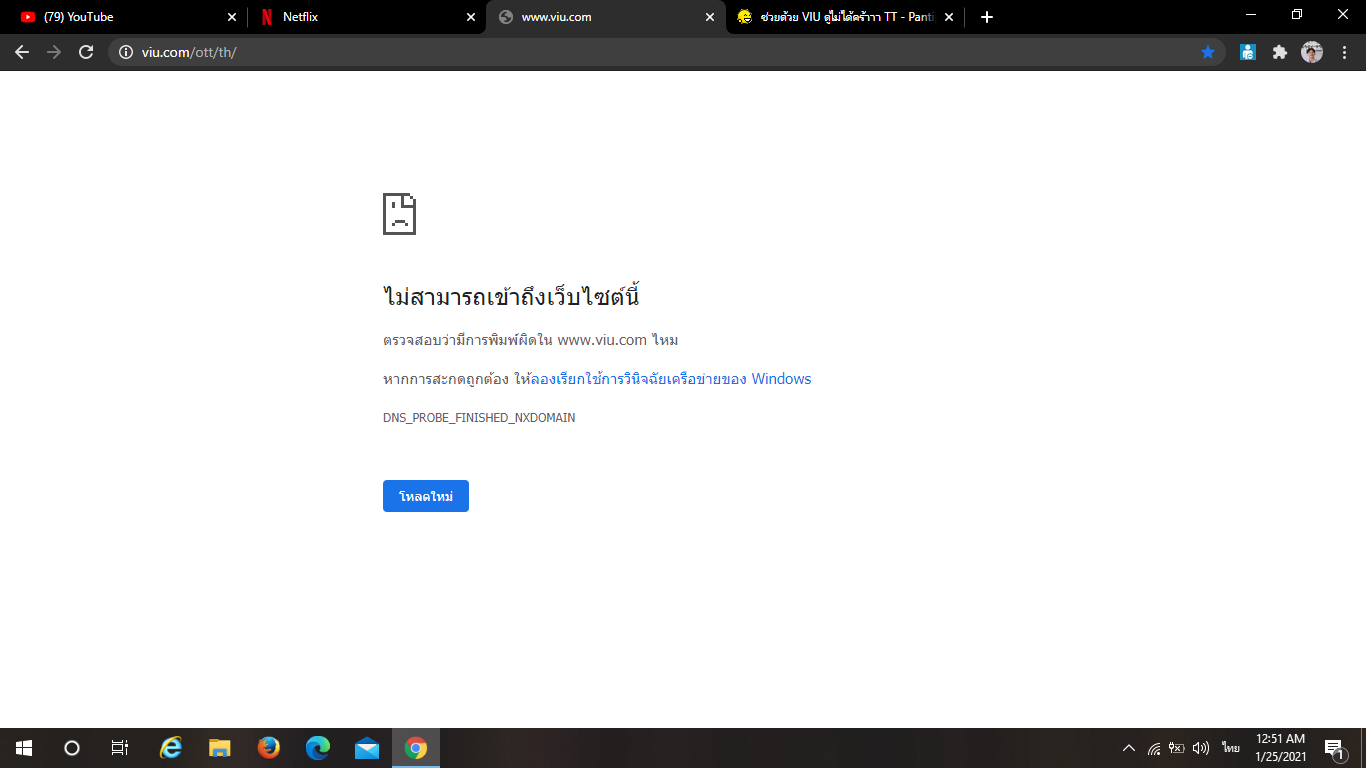Click the DNS_PROBE_FINISHED_NXDOMAIN error code

(479, 418)
